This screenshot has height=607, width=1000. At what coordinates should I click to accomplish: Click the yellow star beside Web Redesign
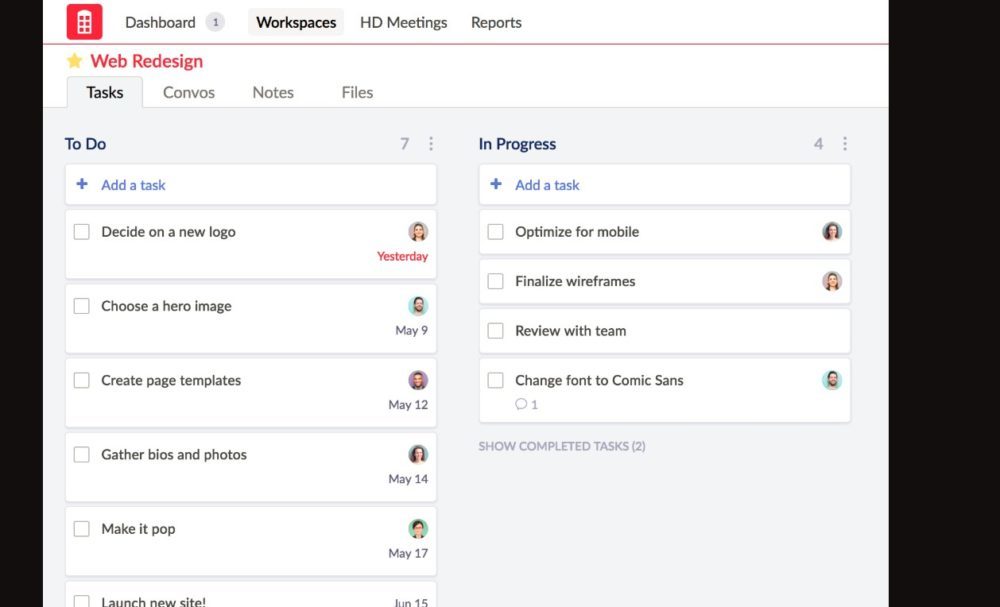coord(75,62)
